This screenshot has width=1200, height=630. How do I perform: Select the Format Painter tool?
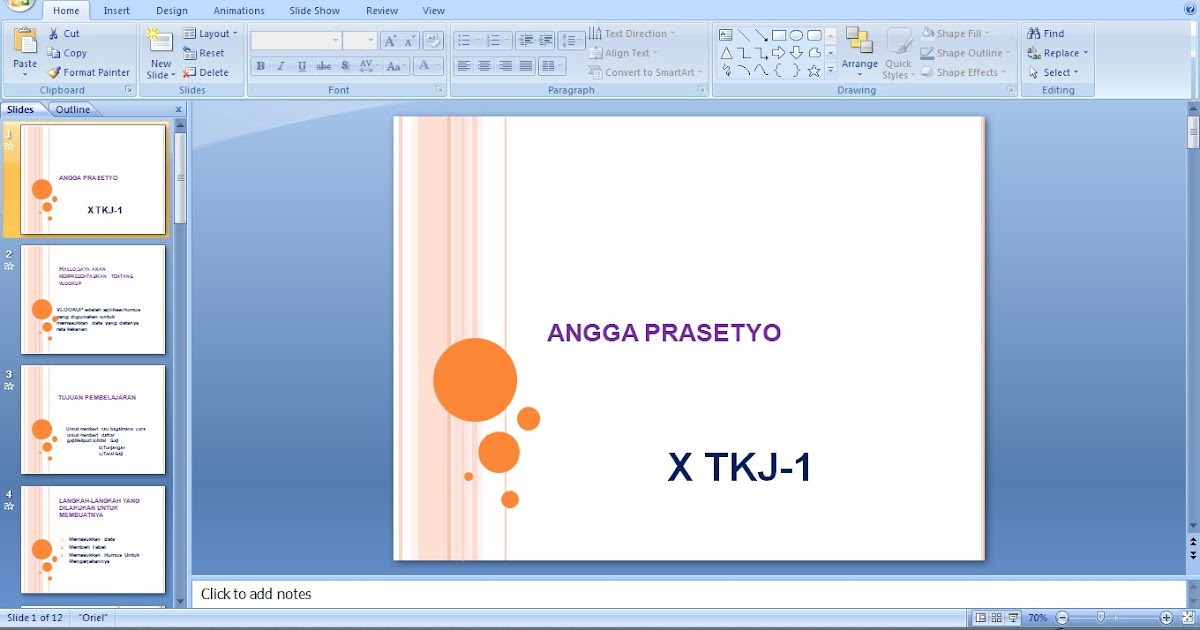click(88, 72)
